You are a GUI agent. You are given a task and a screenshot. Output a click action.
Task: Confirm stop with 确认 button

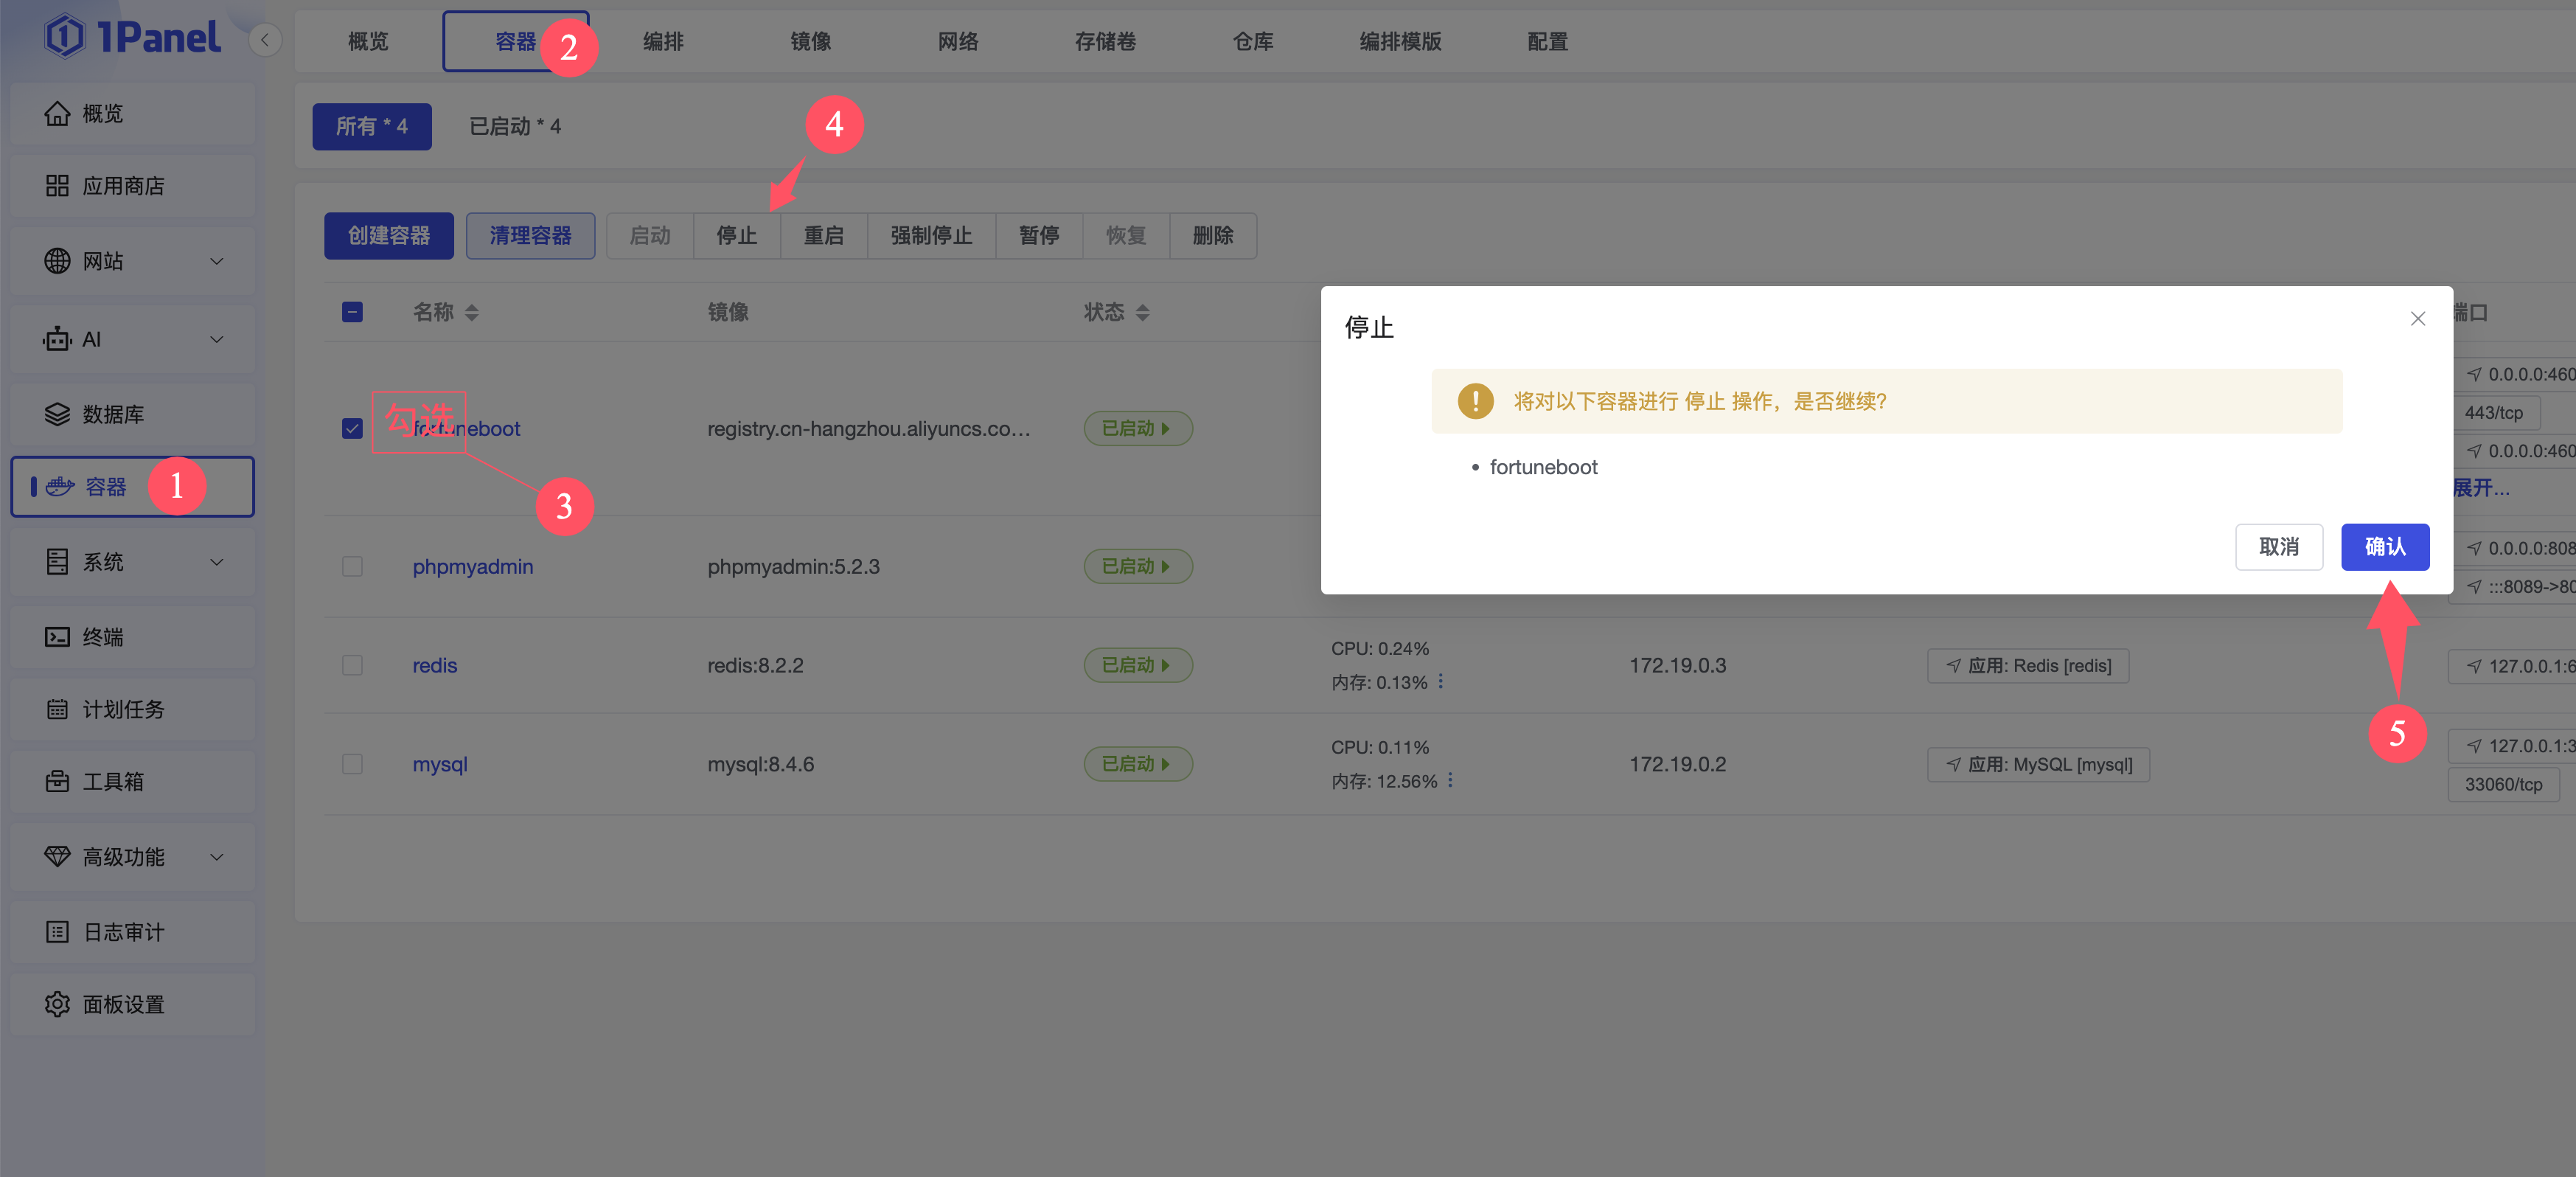2384,547
